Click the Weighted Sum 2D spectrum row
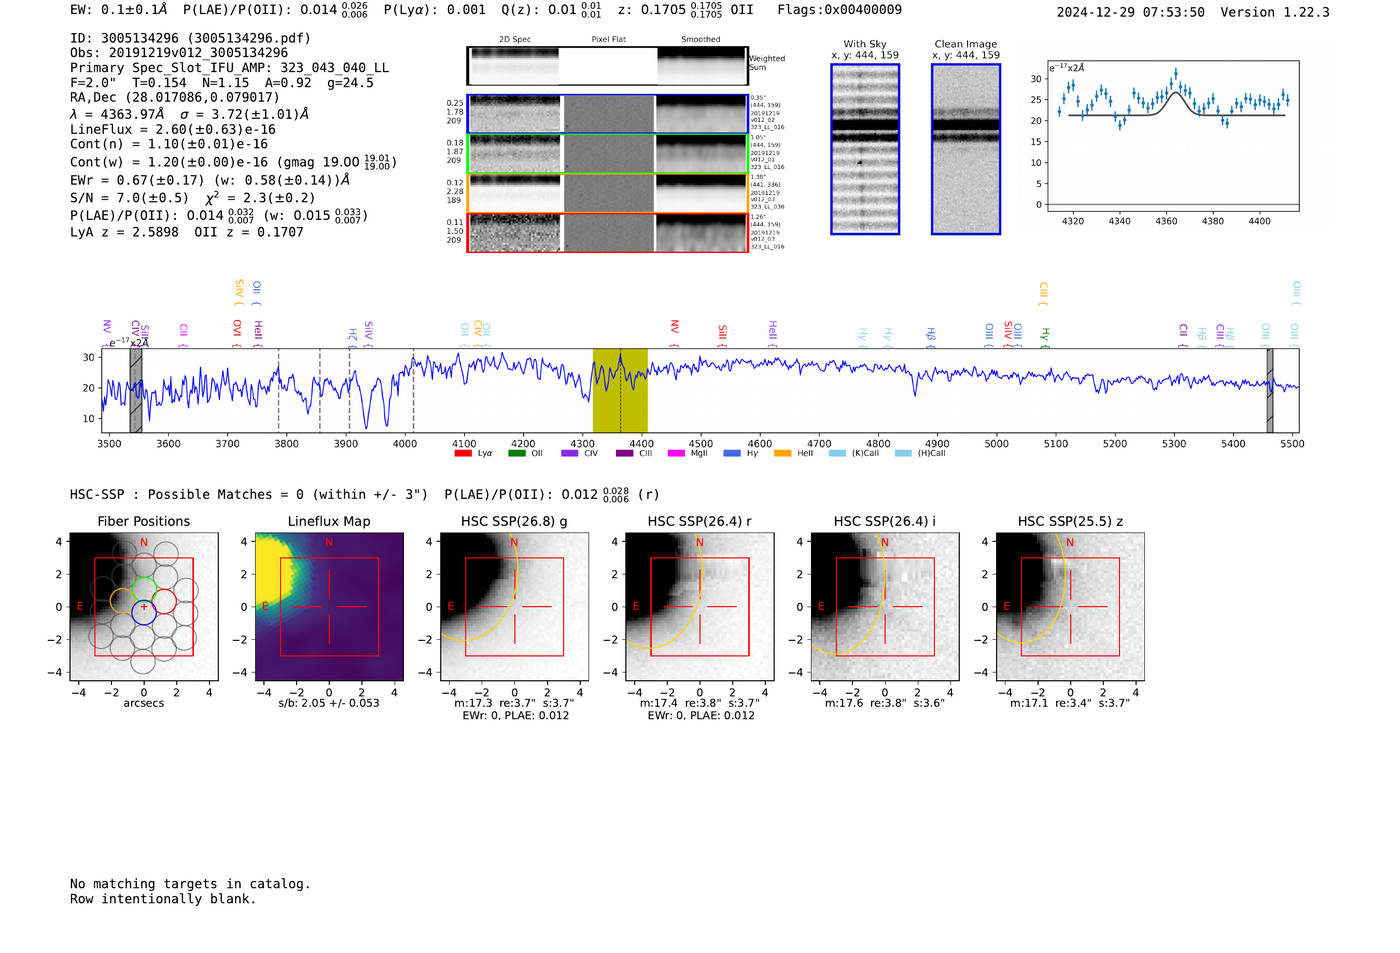The image size is (1400, 953). [x=607, y=66]
